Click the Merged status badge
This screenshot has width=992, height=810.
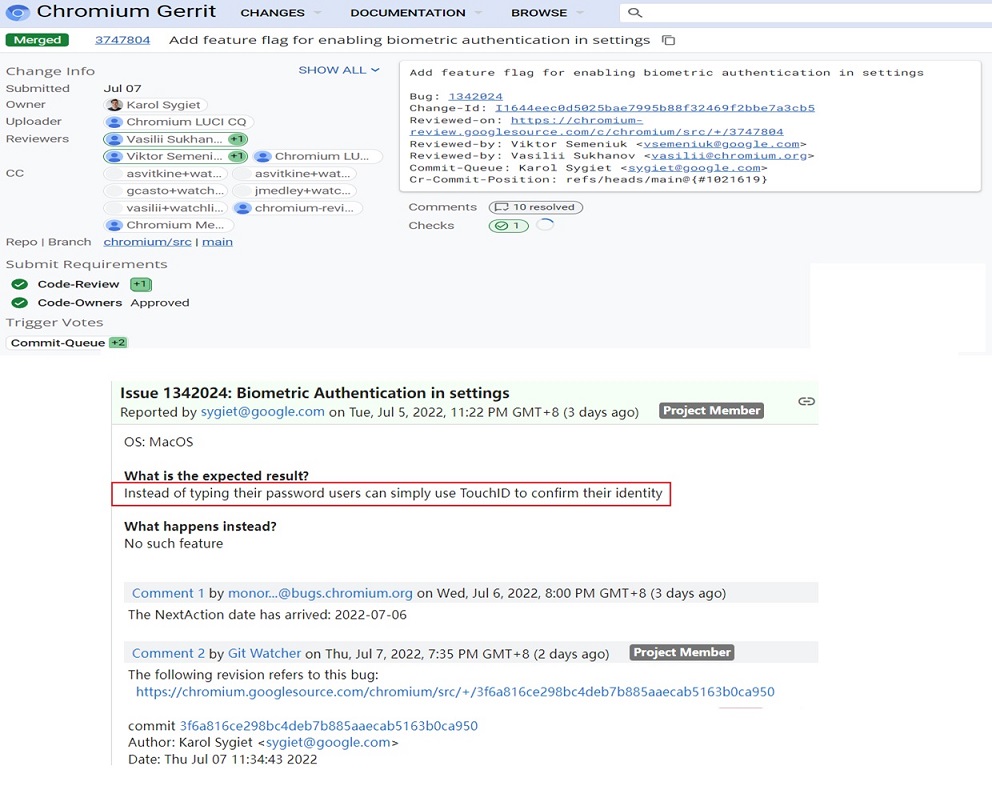coord(37,40)
